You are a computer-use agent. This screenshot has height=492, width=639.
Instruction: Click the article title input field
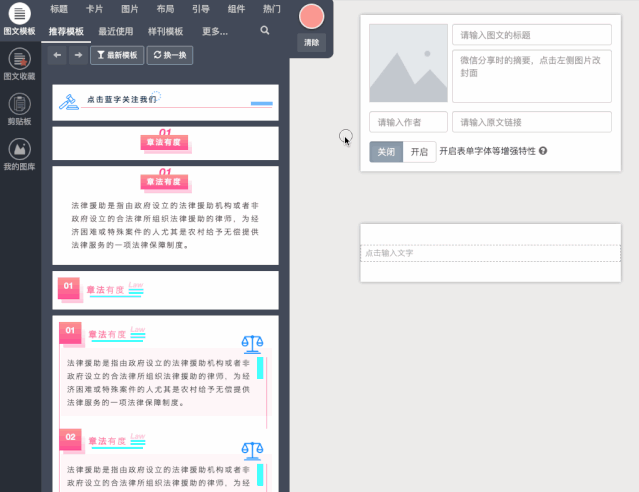(532, 35)
